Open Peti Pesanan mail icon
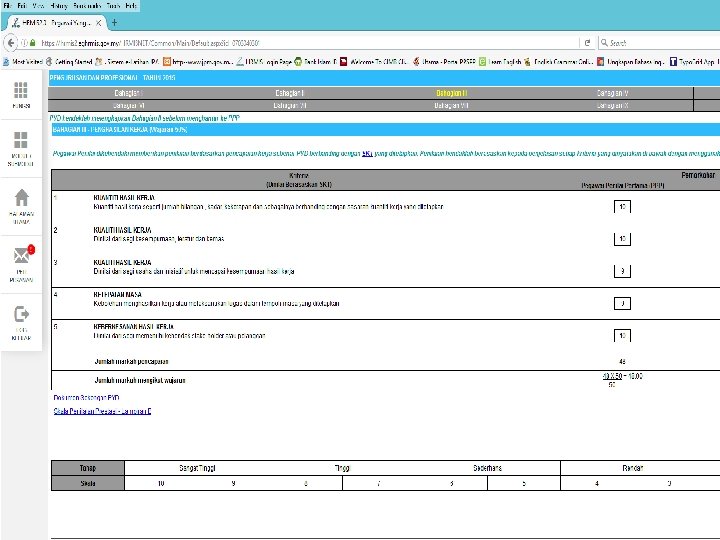The width and height of the screenshot is (720, 540). click(22, 255)
